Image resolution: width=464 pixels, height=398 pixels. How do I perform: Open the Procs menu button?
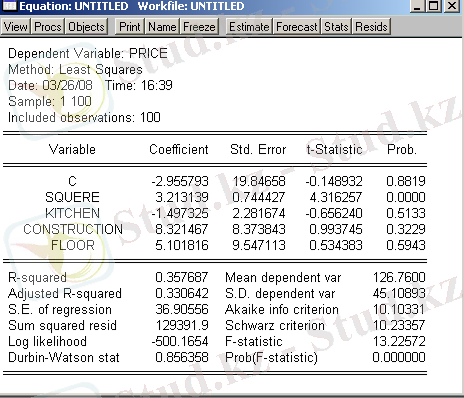pos(48,27)
